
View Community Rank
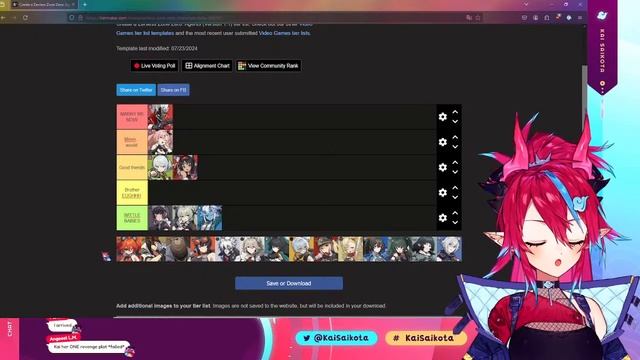pos(269,66)
